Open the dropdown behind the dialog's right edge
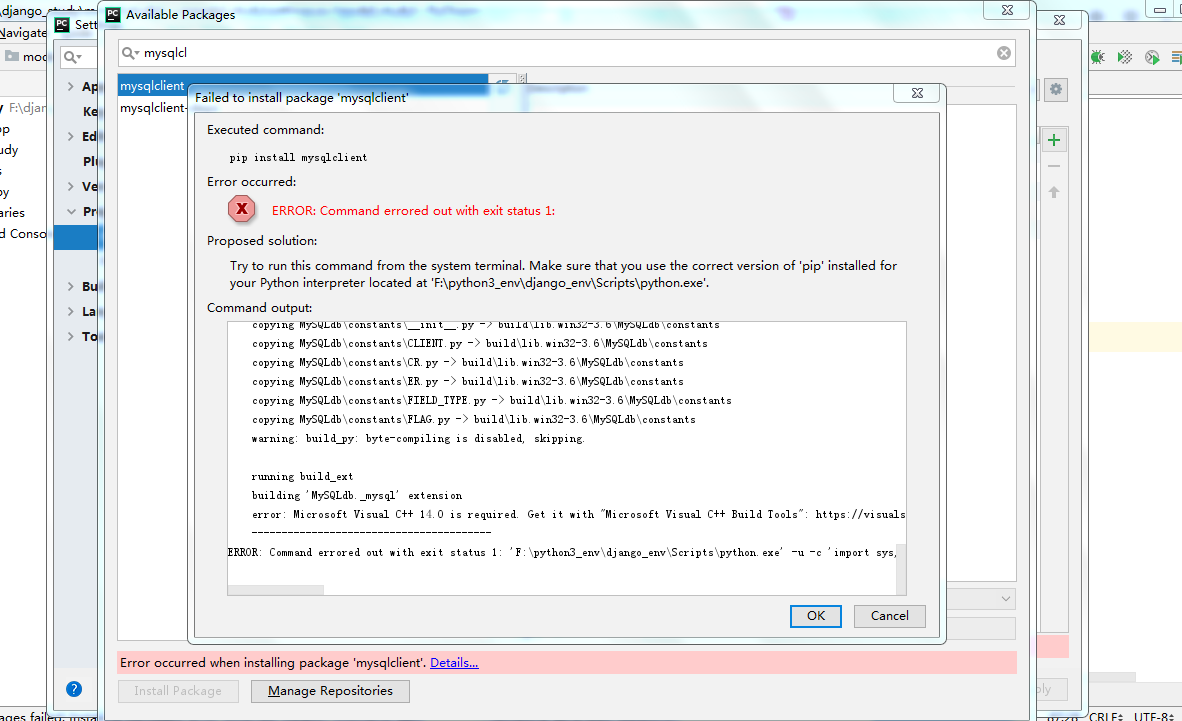Screen dimensions: 1182x721 pyautogui.click(x=1006, y=599)
